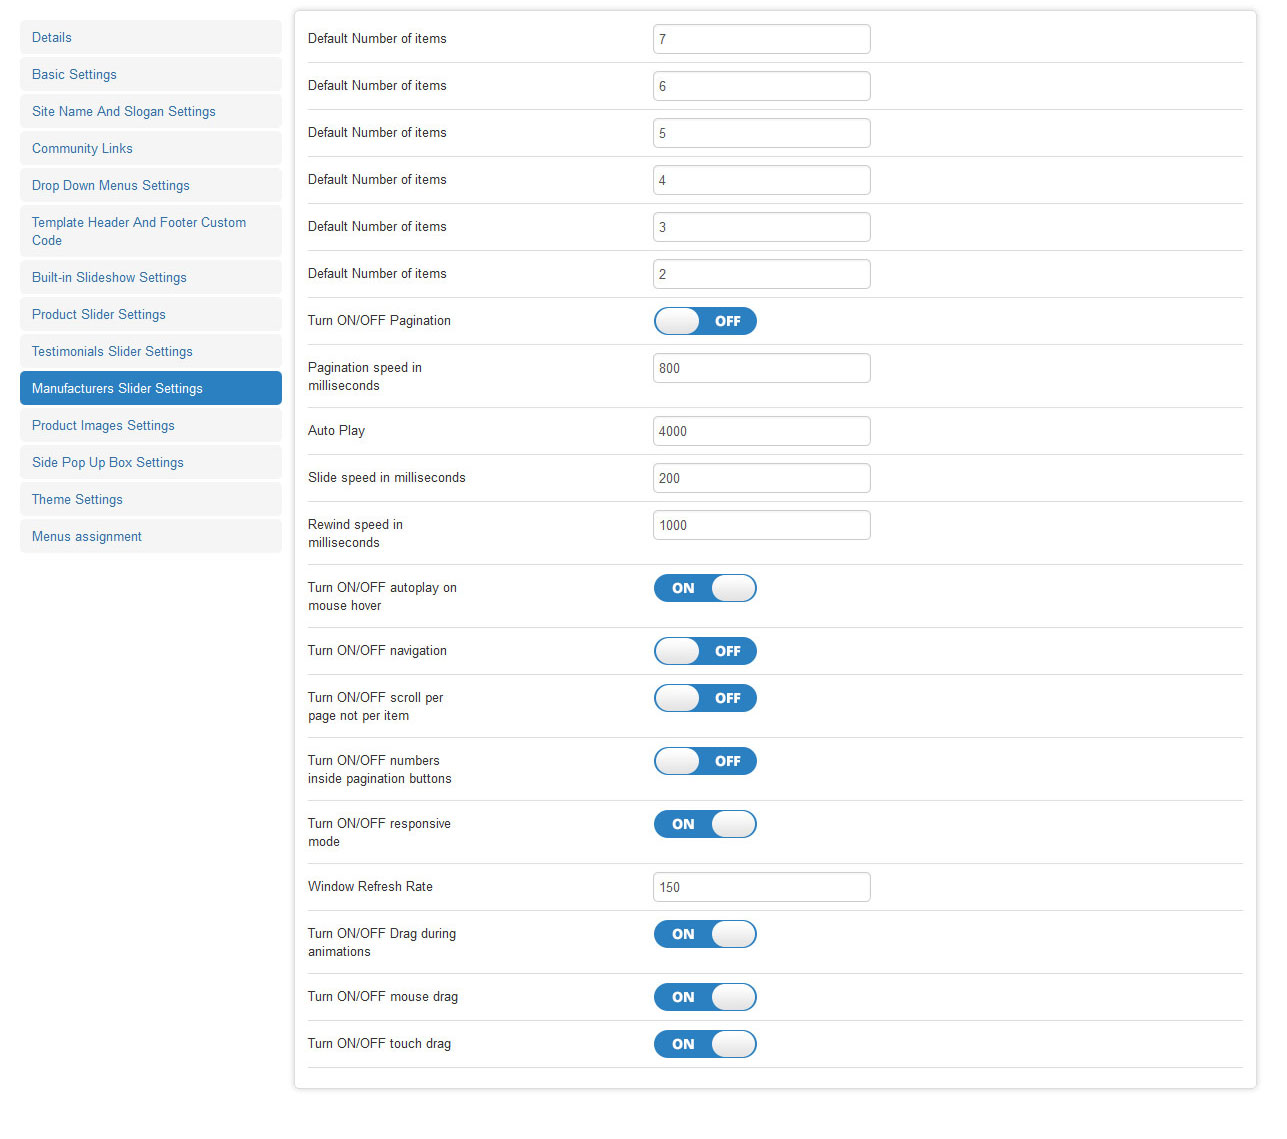This screenshot has width=1287, height=1139.
Task: Select Manufacturers Slider Settings tab
Action: tap(150, 388)
